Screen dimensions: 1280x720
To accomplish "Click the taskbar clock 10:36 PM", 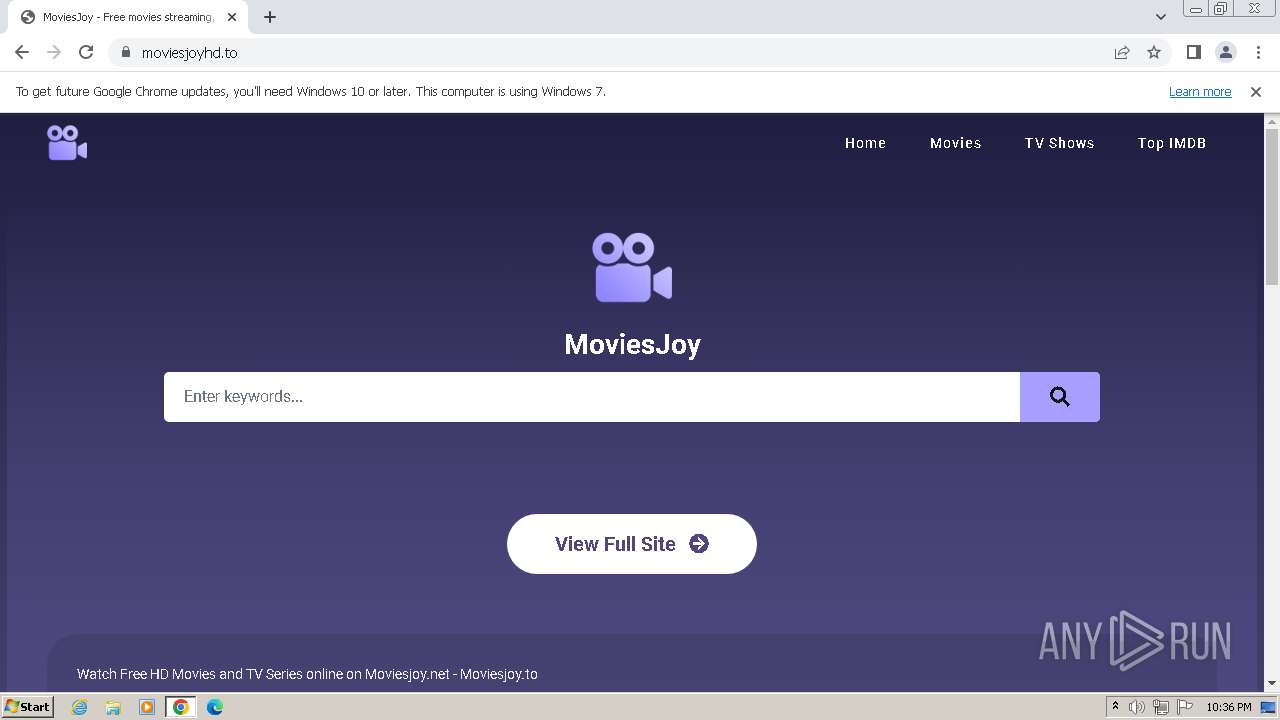I will [1229, 707].
